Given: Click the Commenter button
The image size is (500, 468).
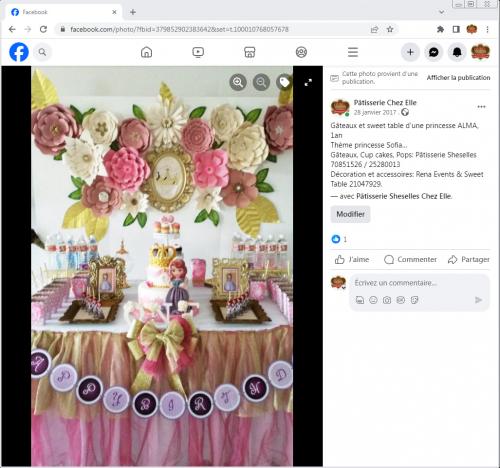Looking at the screenshot, I should 410,259.
